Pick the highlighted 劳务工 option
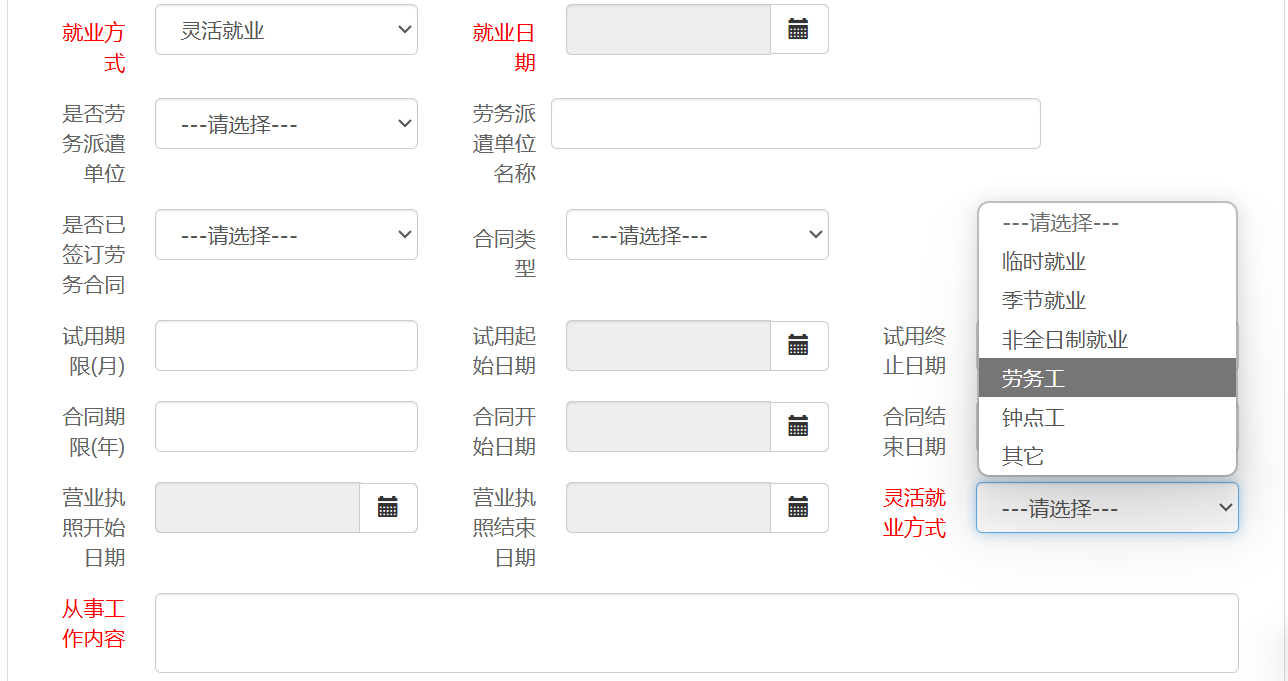This screenshot has height=681, width=1288. 1034,378
